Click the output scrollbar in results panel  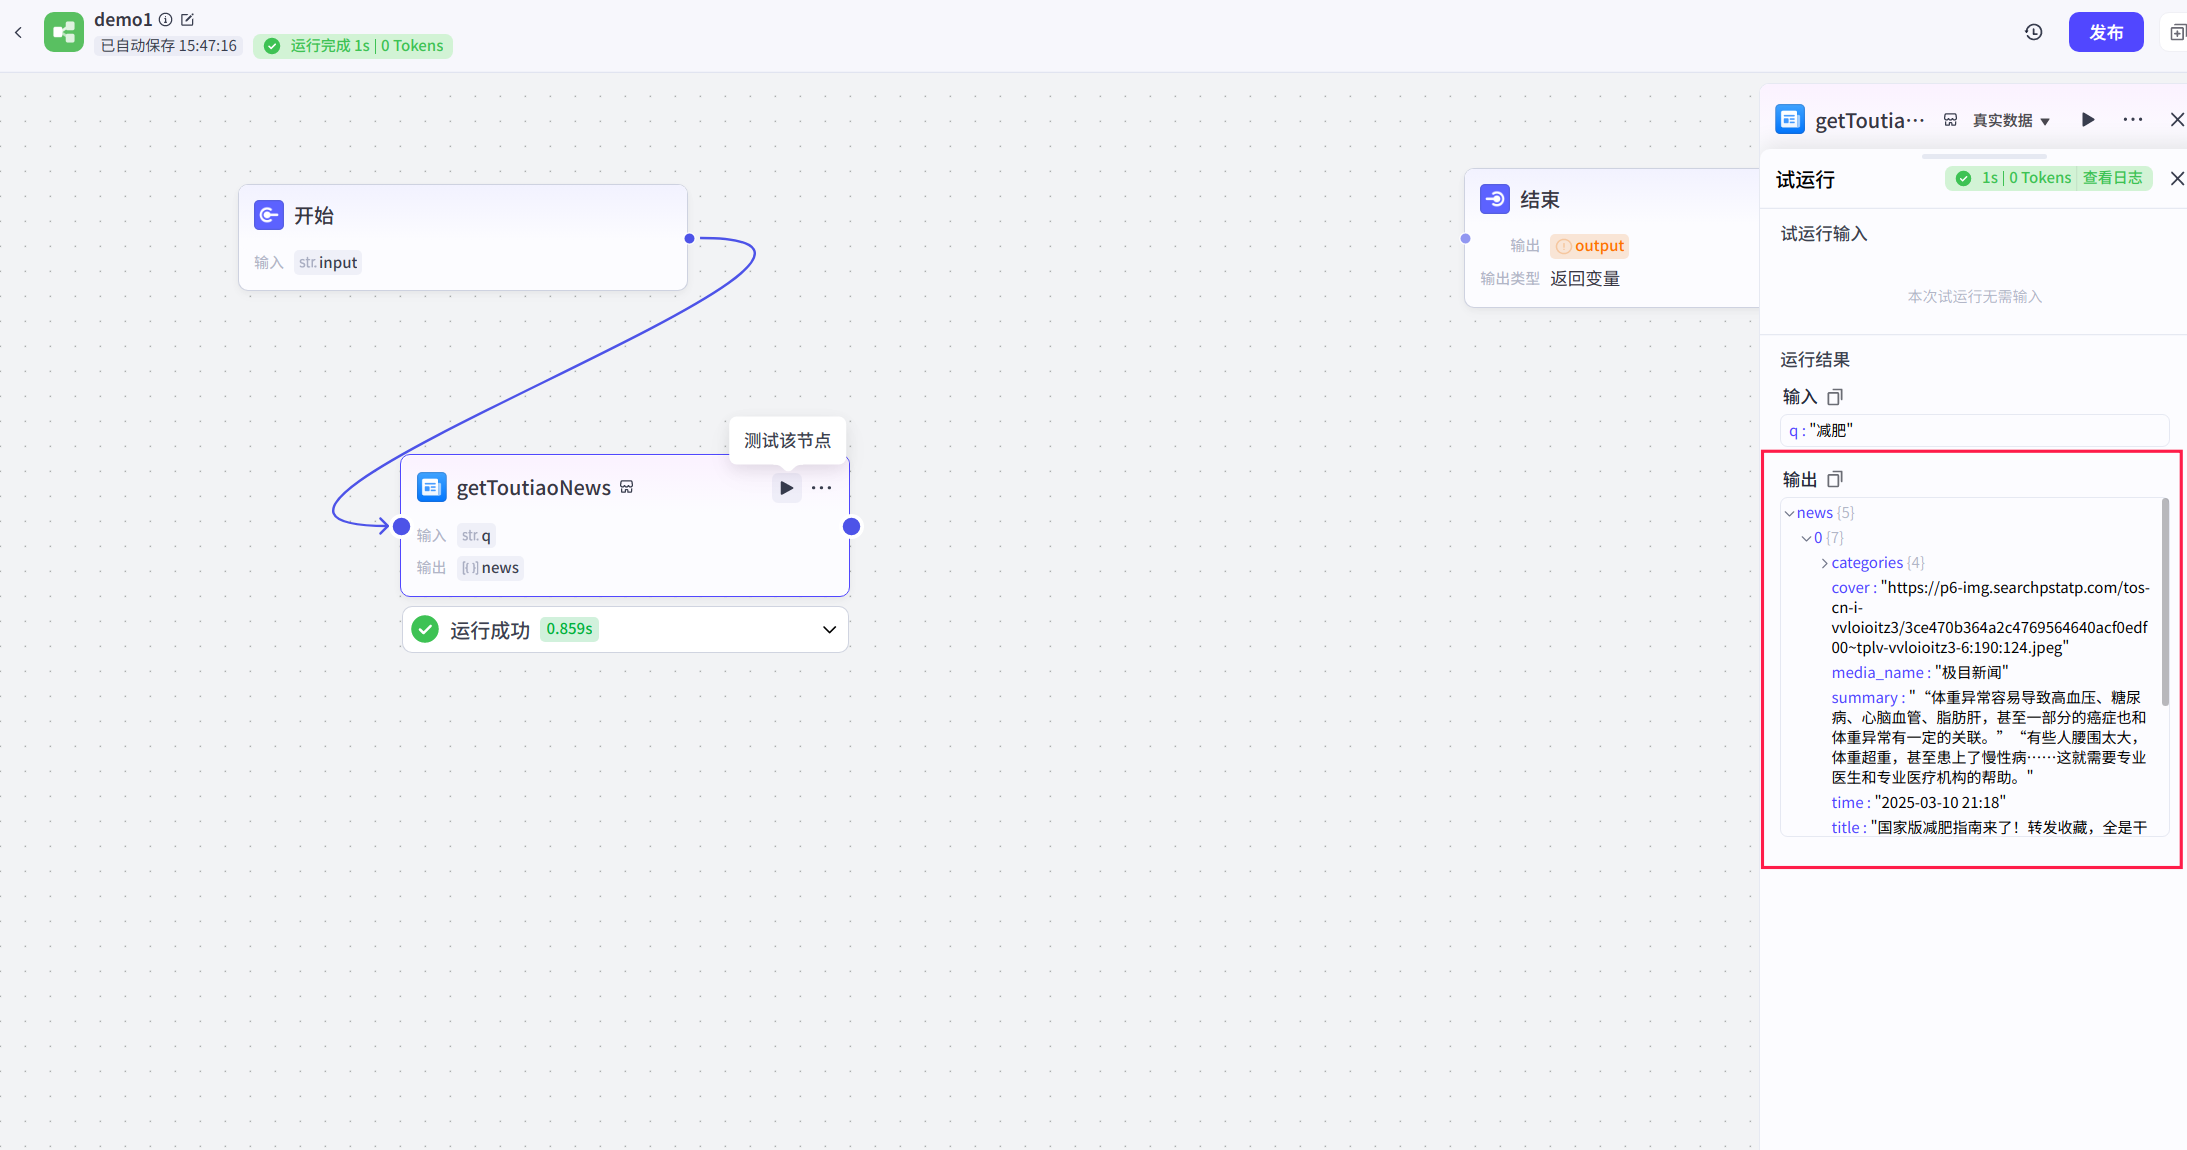click(2165, 600)
